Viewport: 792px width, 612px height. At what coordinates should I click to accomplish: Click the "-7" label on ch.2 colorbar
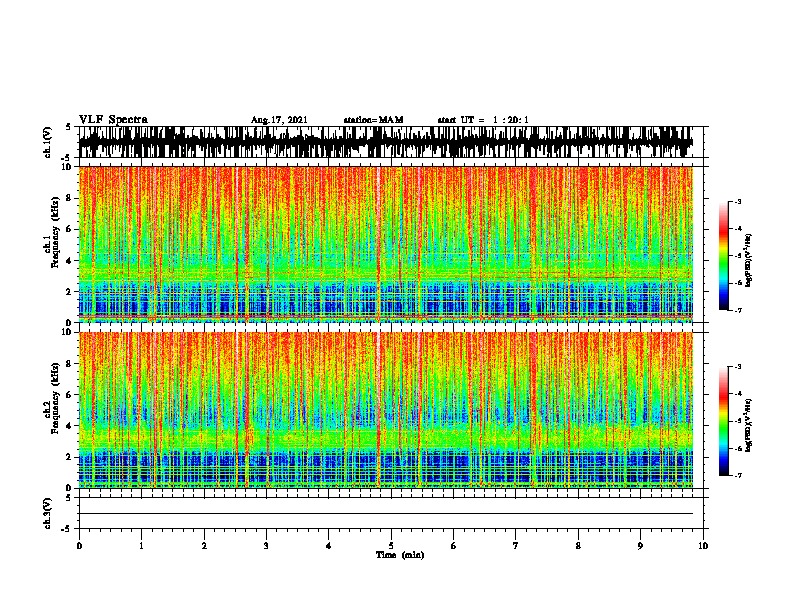[738, 476]
